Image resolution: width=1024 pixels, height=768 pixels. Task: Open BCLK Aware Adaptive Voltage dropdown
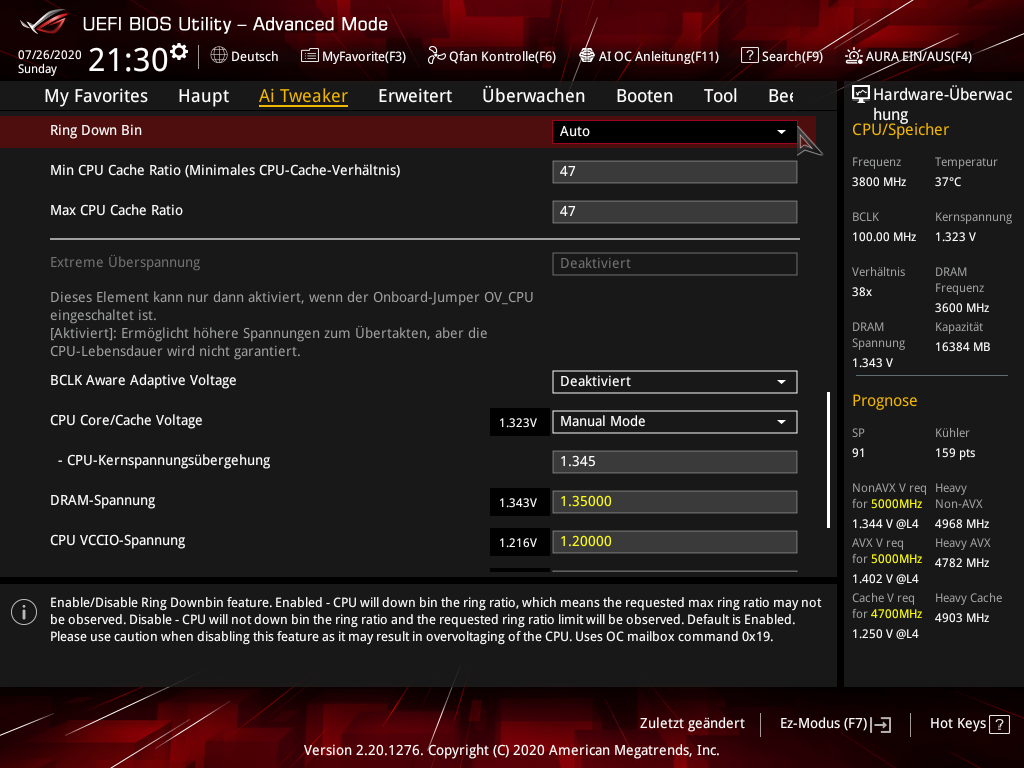pos(675,381)
